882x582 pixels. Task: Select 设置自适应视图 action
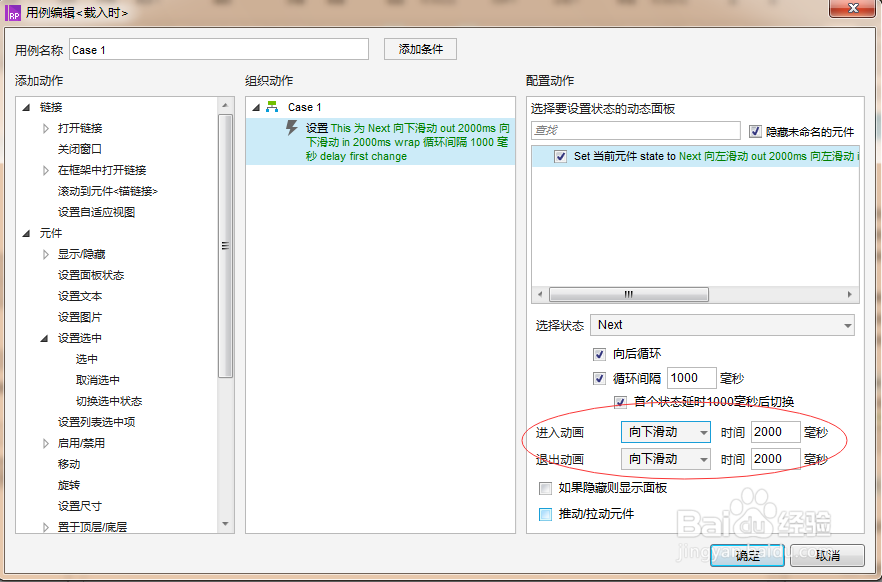pyautogui.click(x=96, y=212)
